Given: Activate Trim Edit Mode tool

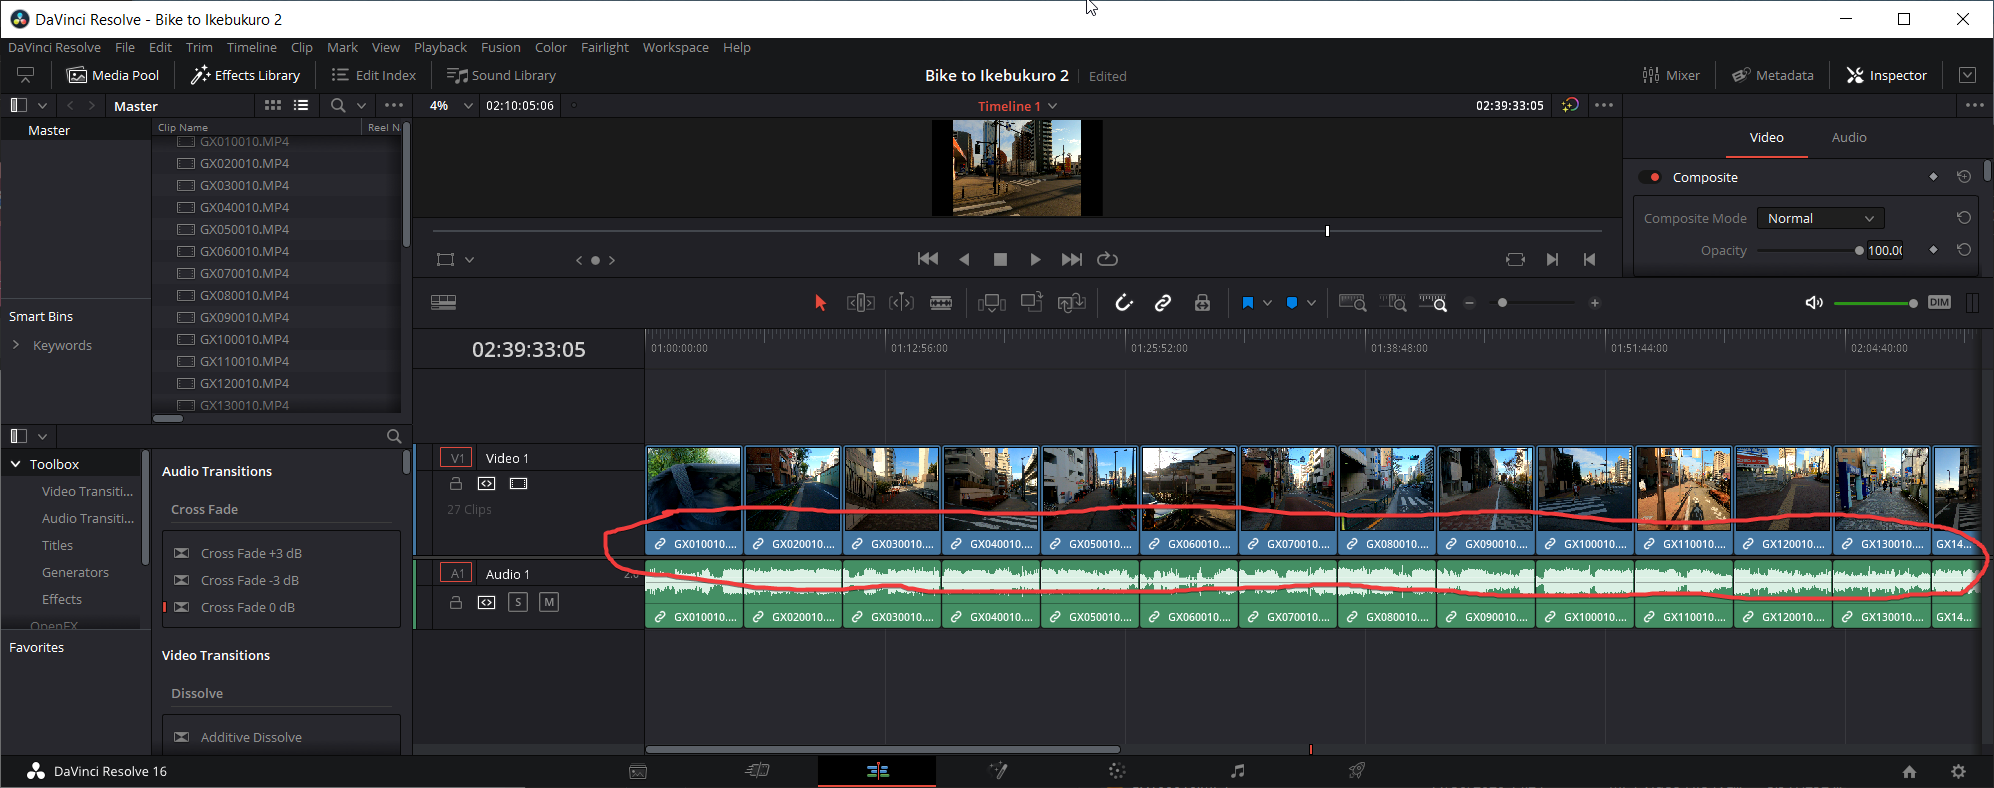Looking at the screenshot, I should point(860,303).
